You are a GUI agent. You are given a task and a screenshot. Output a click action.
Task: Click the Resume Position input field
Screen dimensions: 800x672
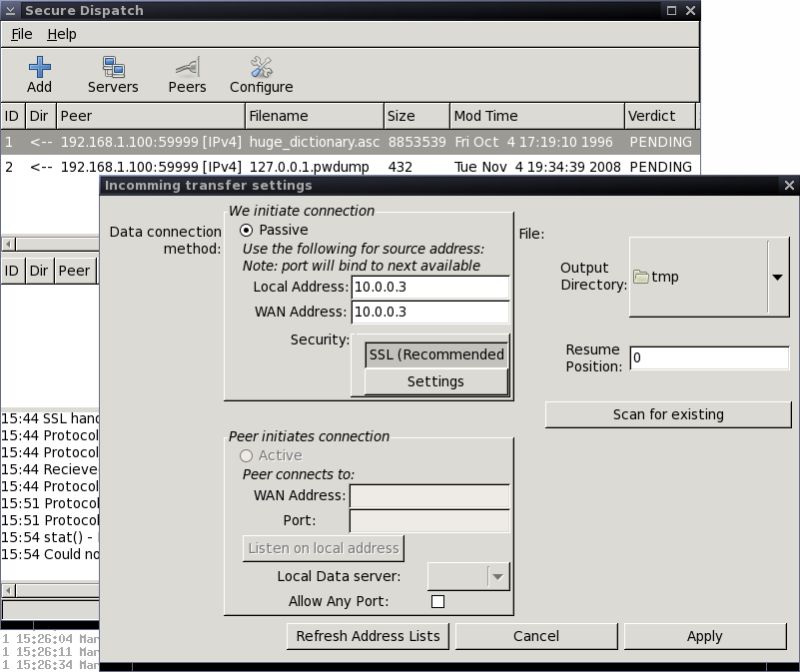coord(709,358)
